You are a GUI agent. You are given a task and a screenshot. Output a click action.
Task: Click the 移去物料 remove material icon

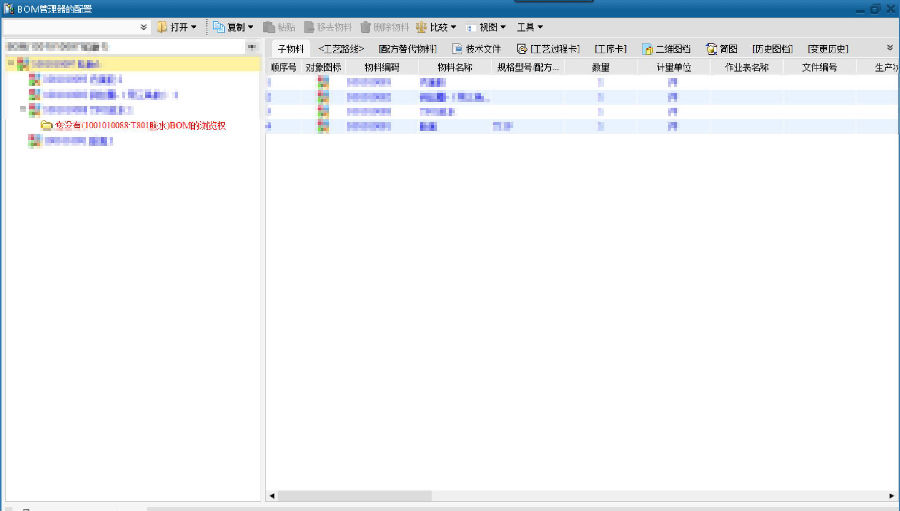[309, 27]
